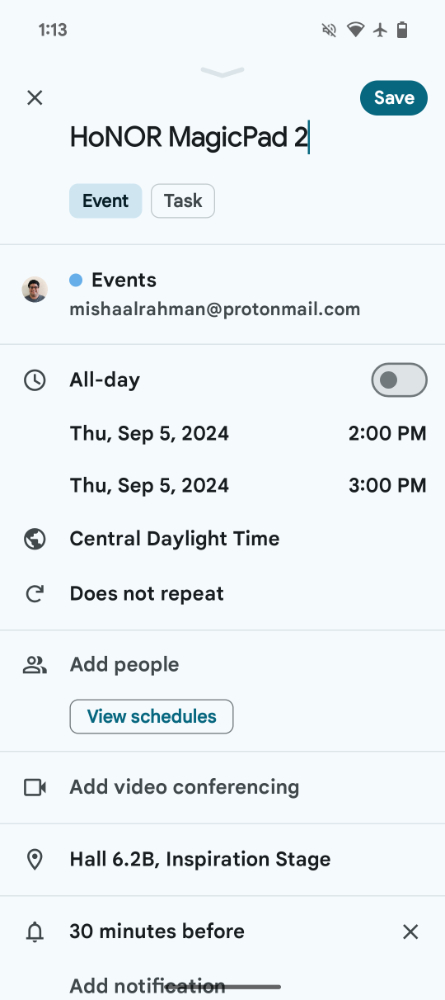The image size is (445, 1000).
Task: Save the event
Action: click(x=393, y=98)
